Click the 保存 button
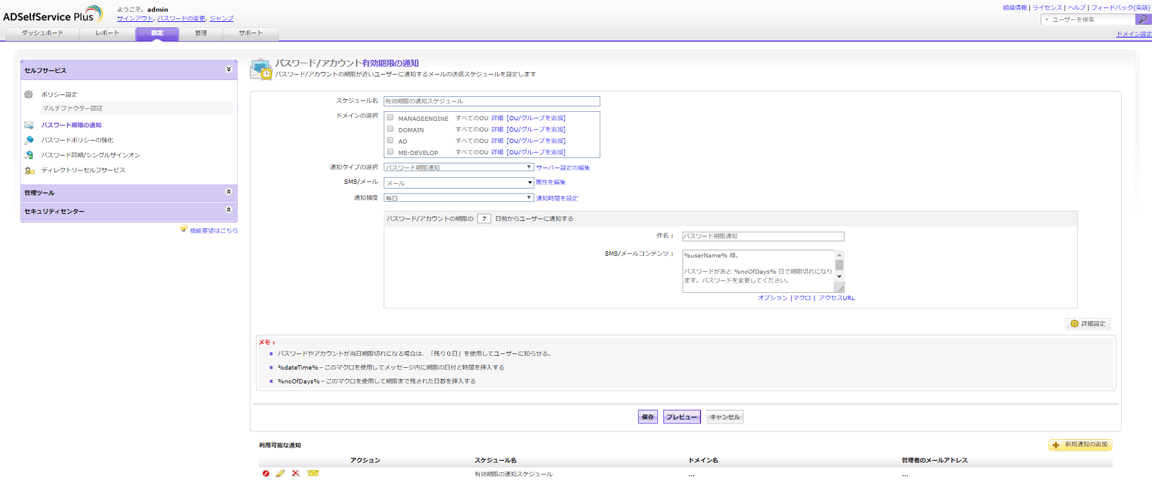Screen dimensions: 1152x482 coord(647,417)
